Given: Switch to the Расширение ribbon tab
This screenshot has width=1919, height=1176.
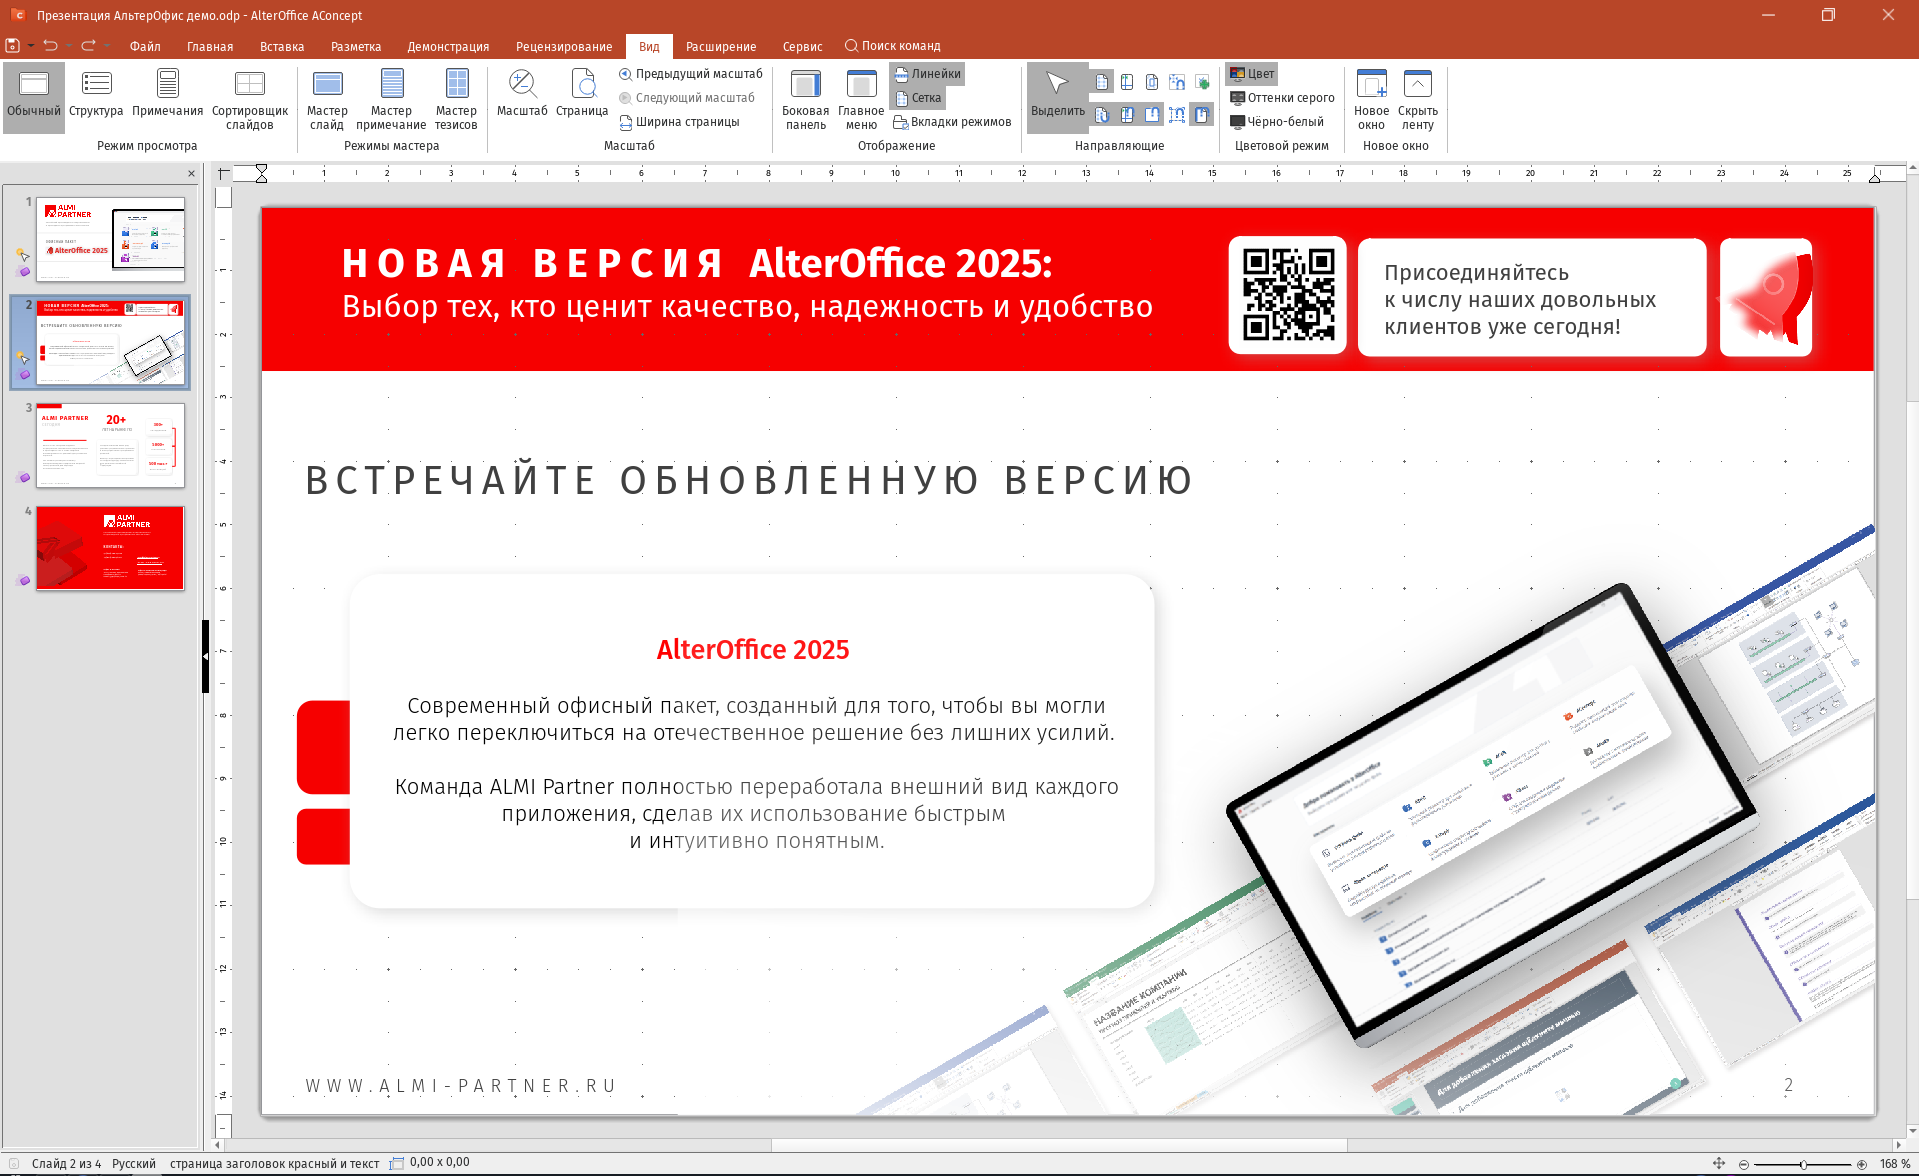Looking at the screenshot, I should 721,46.
